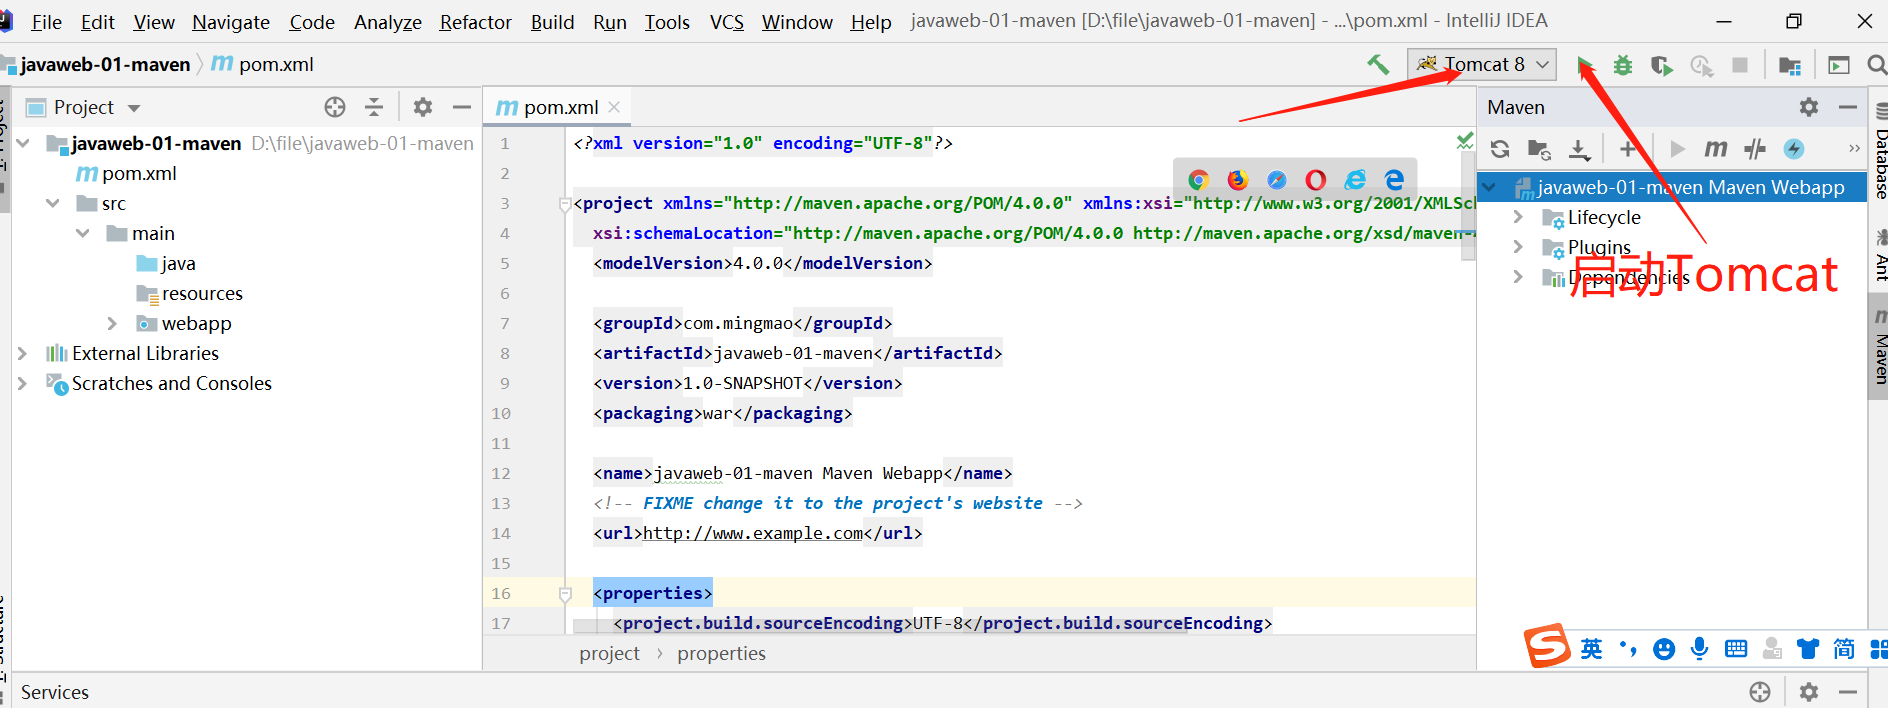Viewport: 1888px width, 708px height.
Task: Select javaweb-01-maven Maven Webapp node
Action: [x=1690, y=187]
